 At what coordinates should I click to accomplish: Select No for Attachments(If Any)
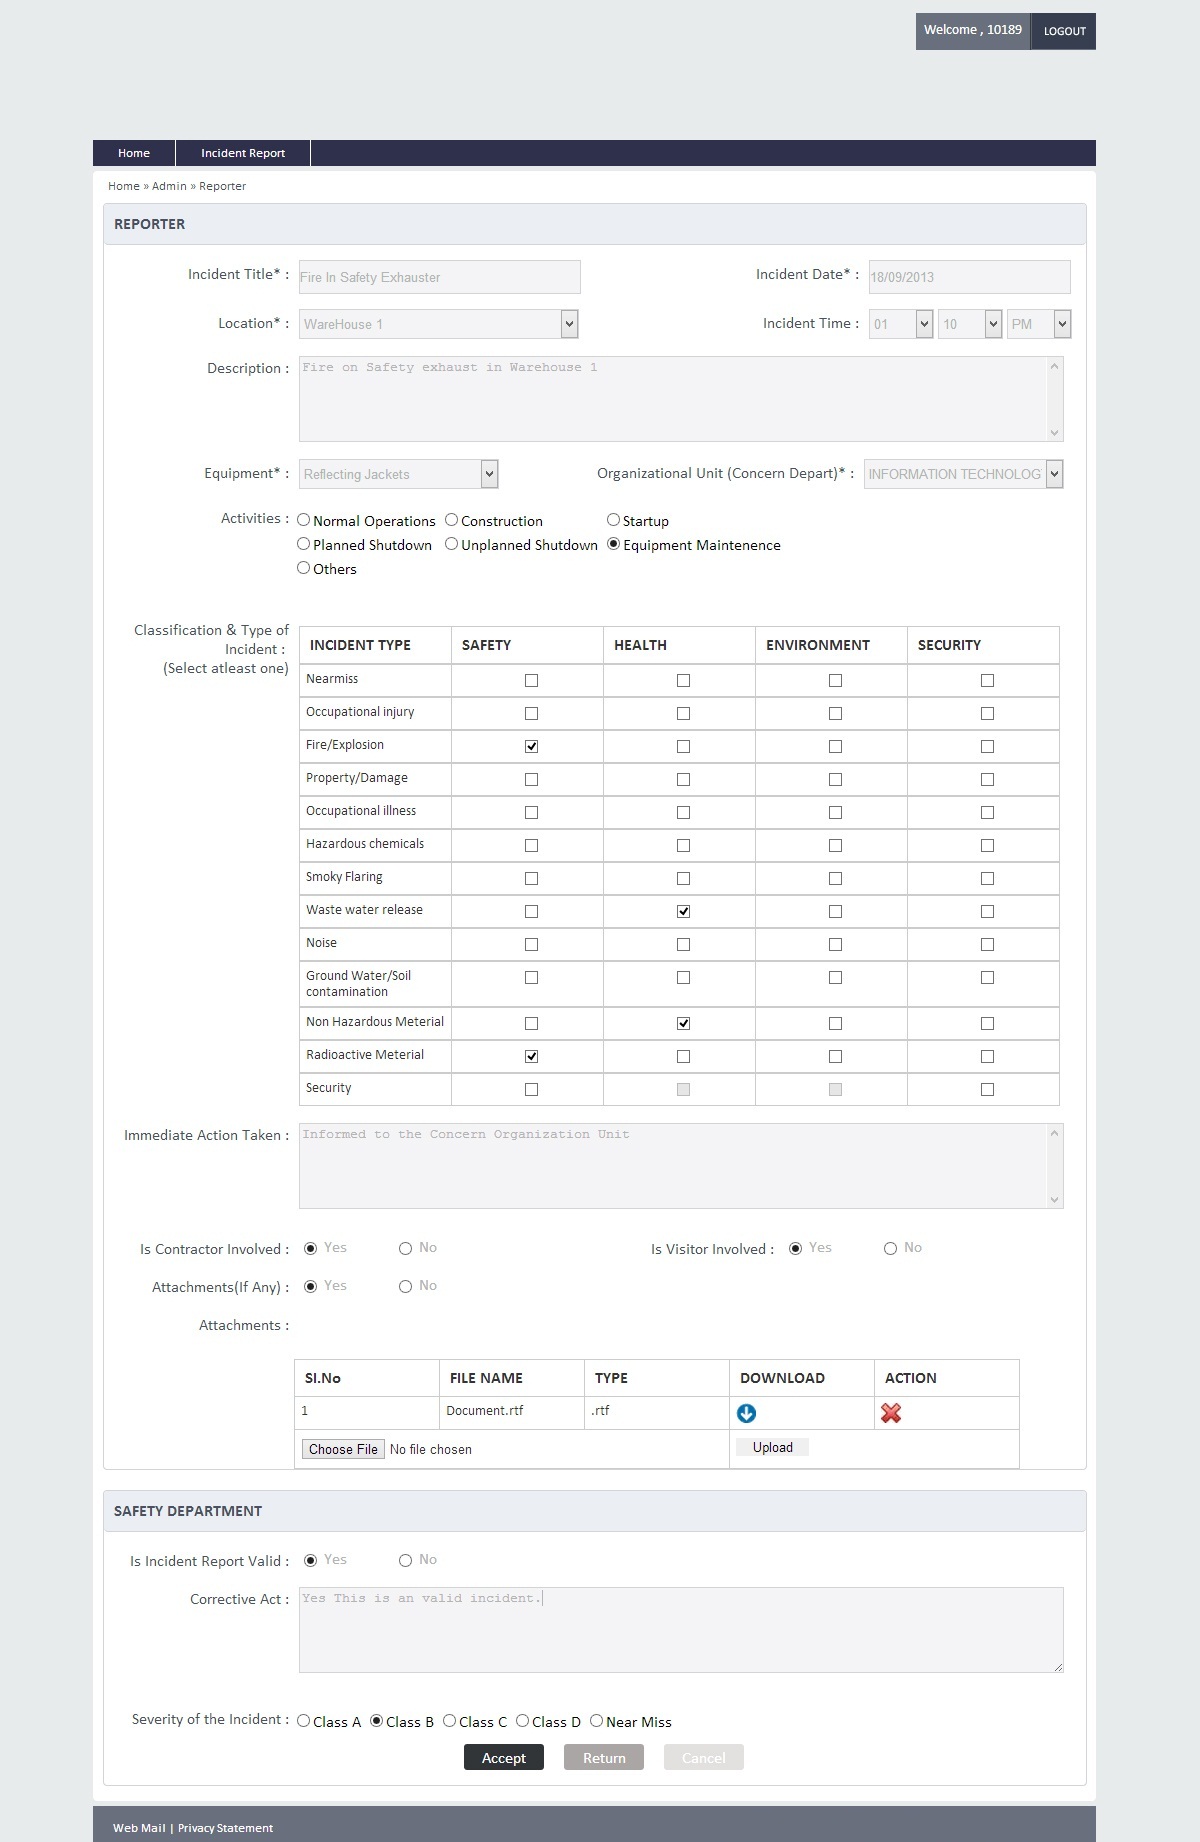click(405, 1286)
